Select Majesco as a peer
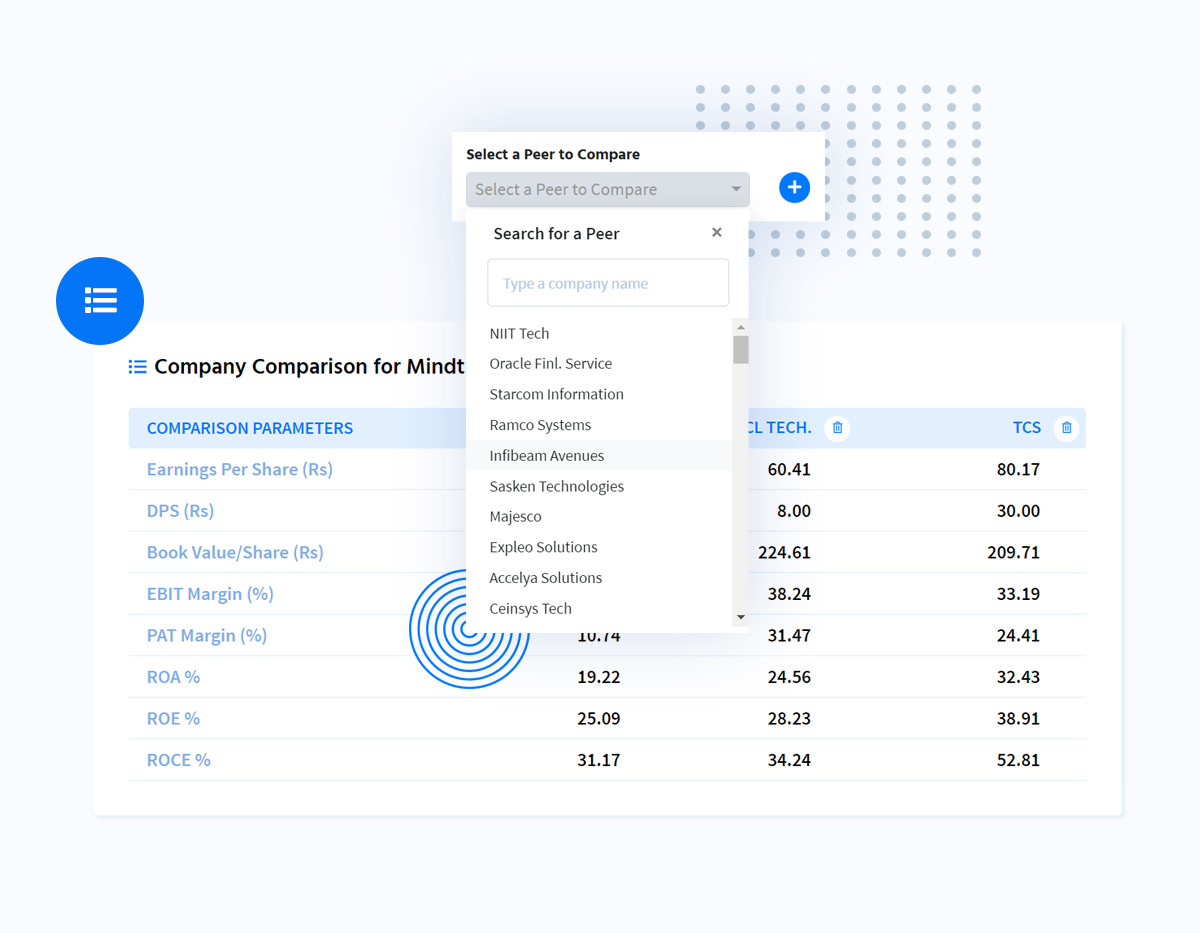 click(515, 517)
